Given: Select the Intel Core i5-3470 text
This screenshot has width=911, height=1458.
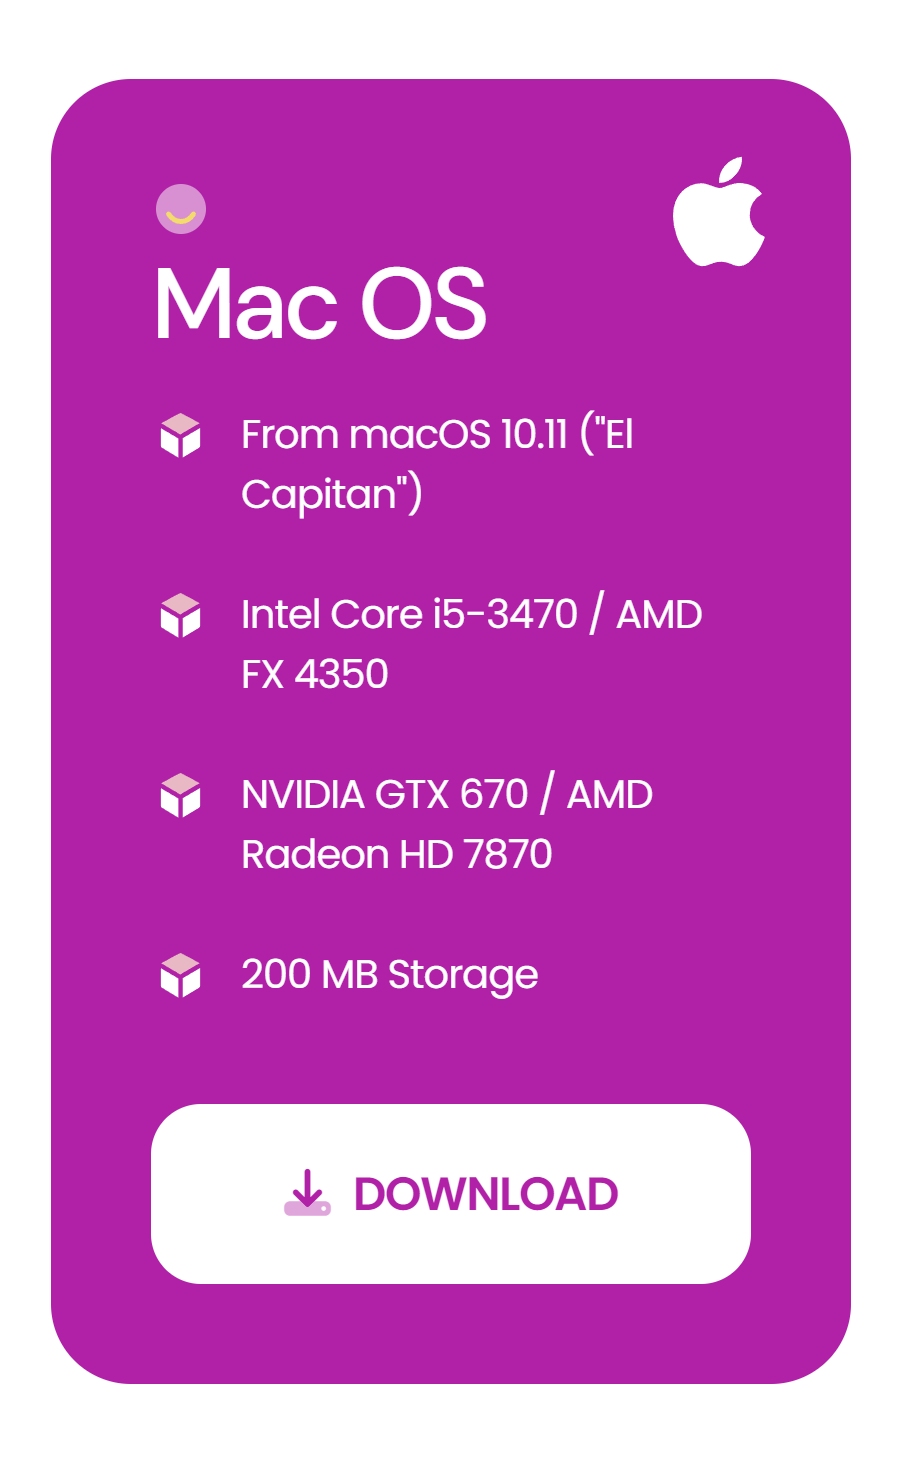Looking at the screenshot, I should click(x=410, y=615).
